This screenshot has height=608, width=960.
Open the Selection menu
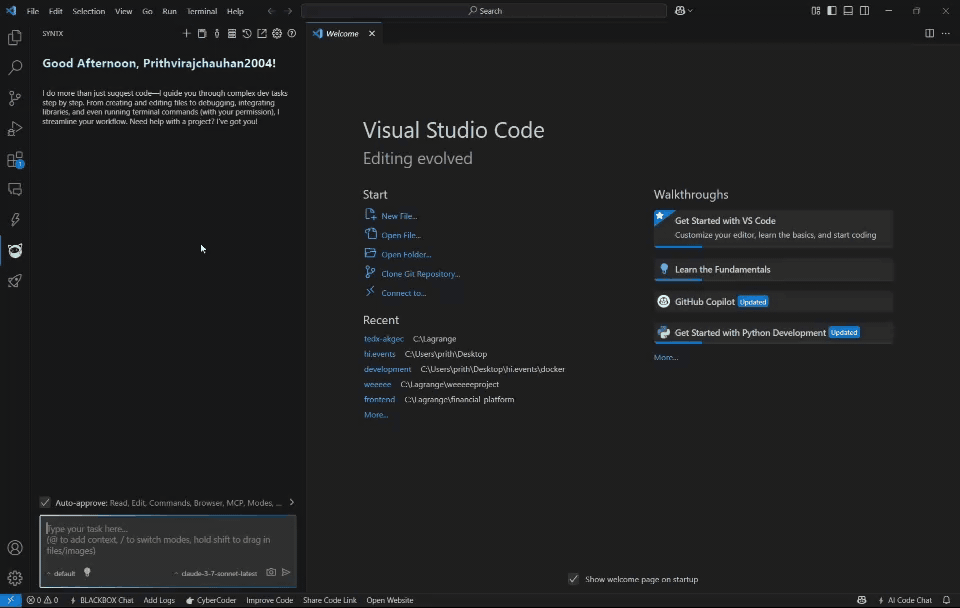coord(89,11)
